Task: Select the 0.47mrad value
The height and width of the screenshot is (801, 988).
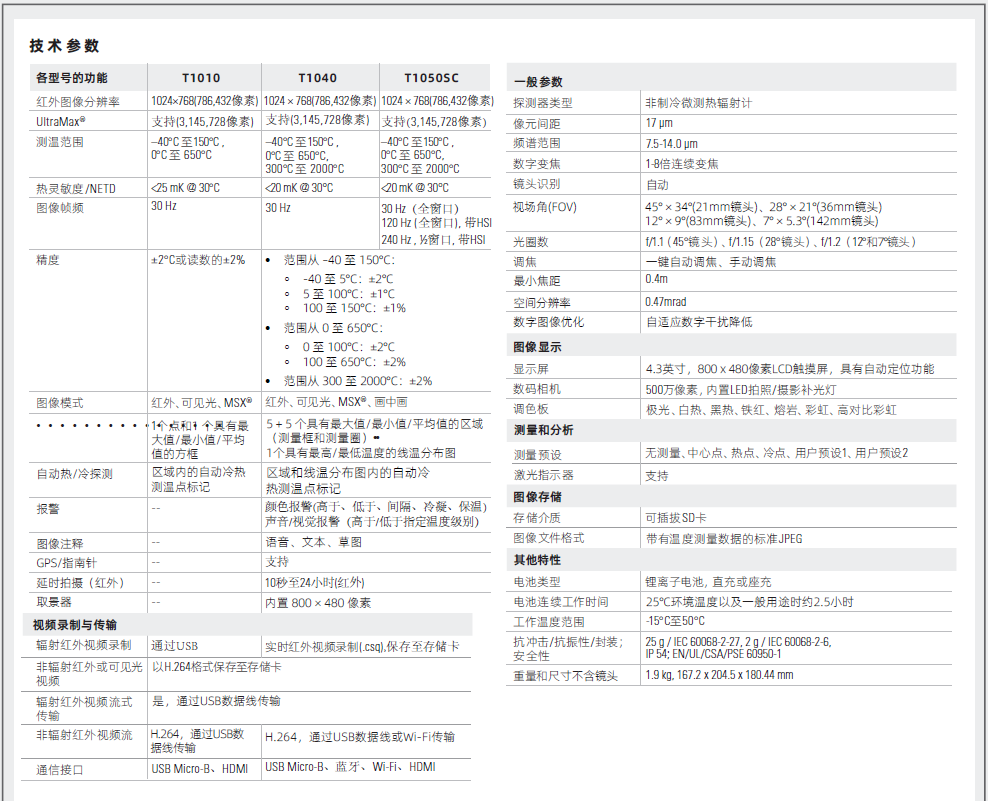Action: [665, 302]
